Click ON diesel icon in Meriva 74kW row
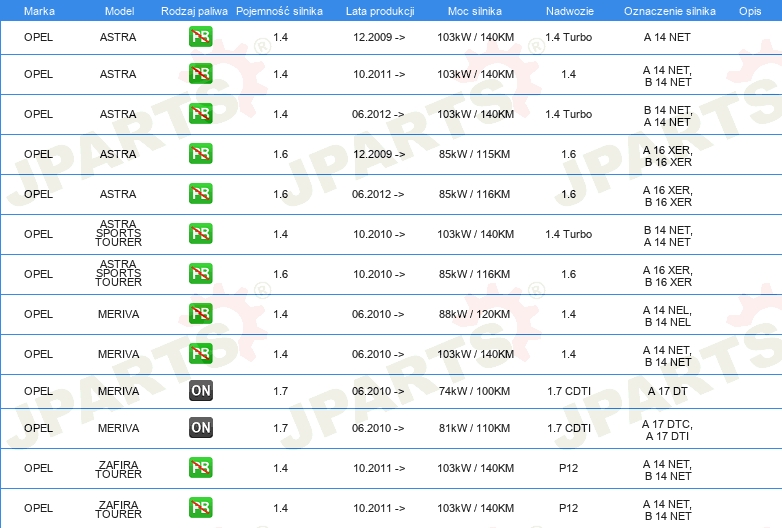The image size is (782, 528). tap(200, 390)
